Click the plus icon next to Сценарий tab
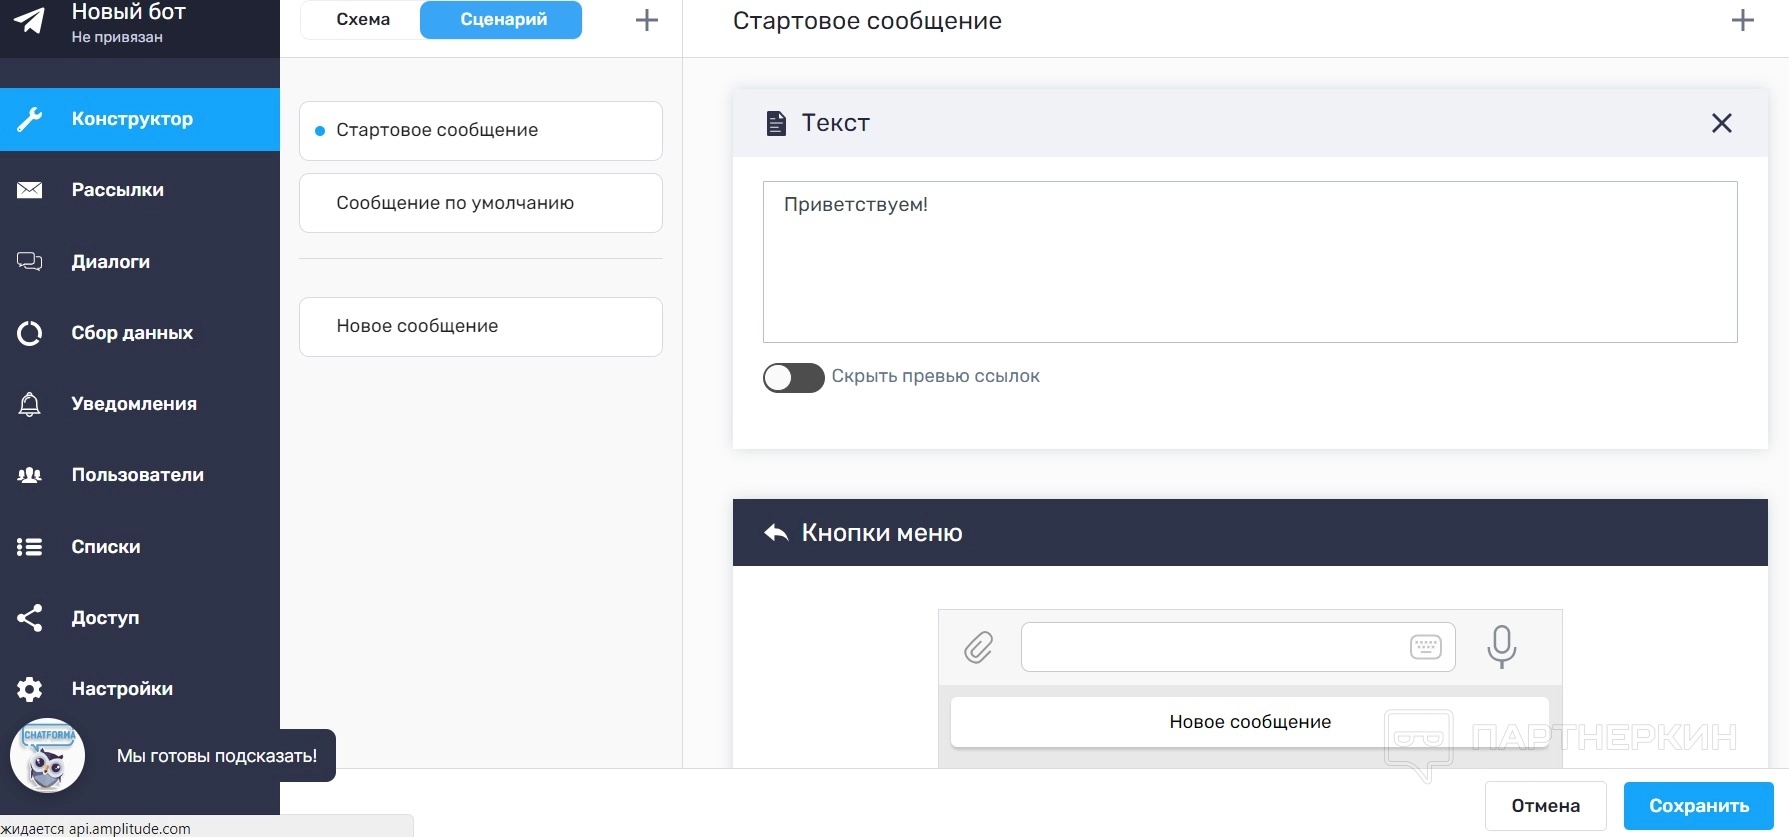The height and width of the screenshot is (837, 1789). tap(647, 20)
